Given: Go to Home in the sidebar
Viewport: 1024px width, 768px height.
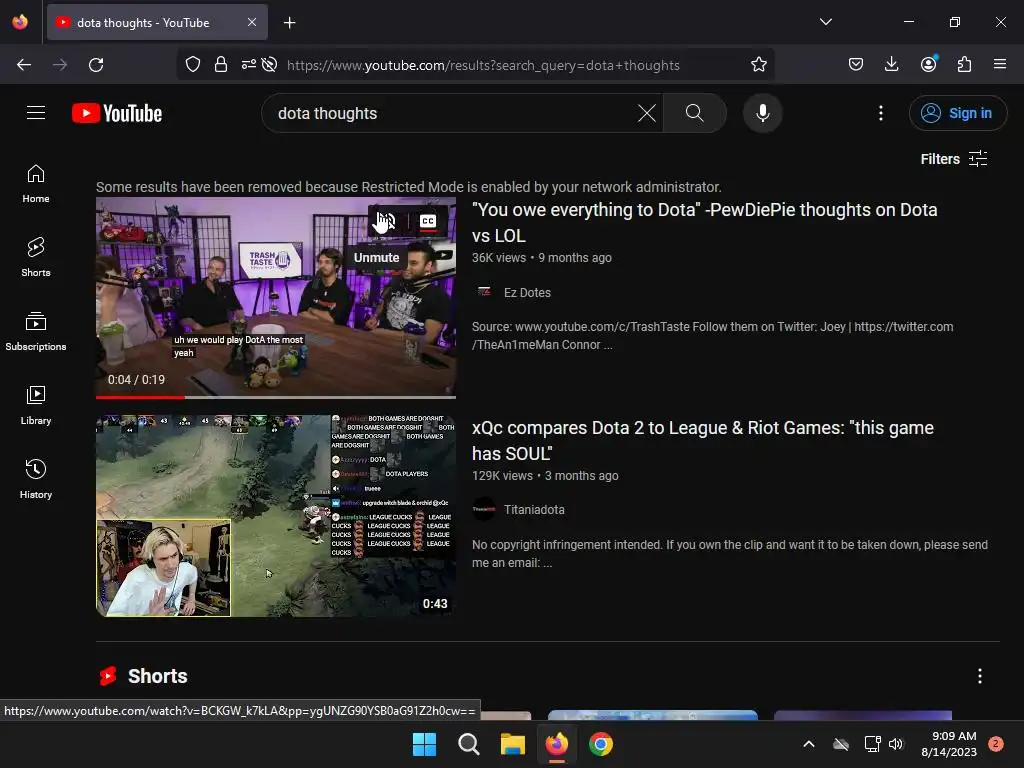Looking at the screenshot, I should 36,184.
